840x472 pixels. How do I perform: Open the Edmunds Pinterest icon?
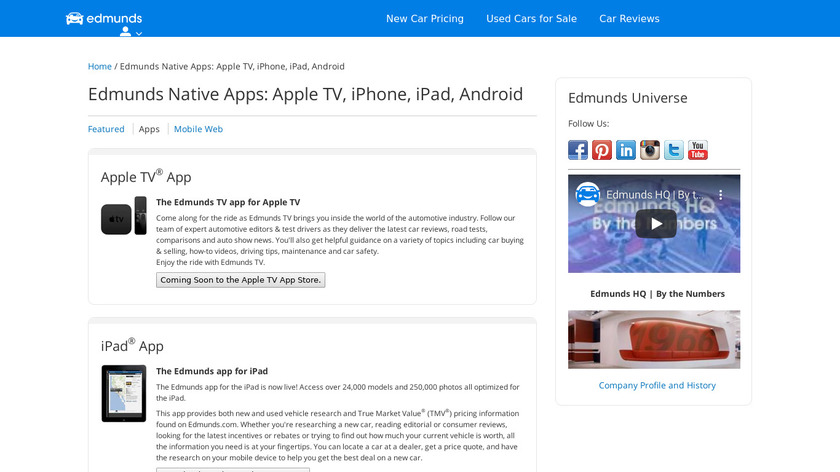coord(602,150)
